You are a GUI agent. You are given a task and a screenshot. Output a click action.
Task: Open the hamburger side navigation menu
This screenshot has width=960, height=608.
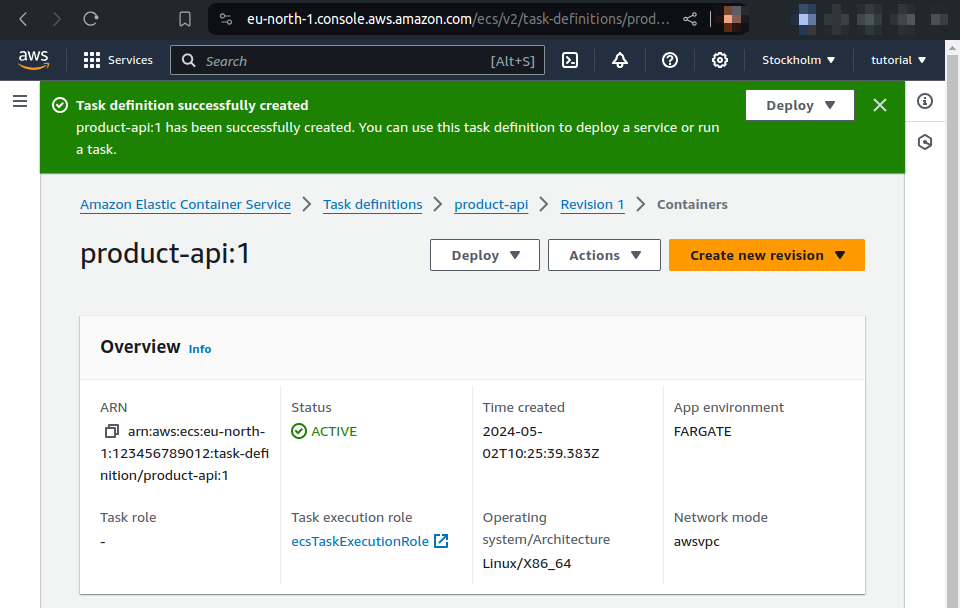click(x=20, y=101)
